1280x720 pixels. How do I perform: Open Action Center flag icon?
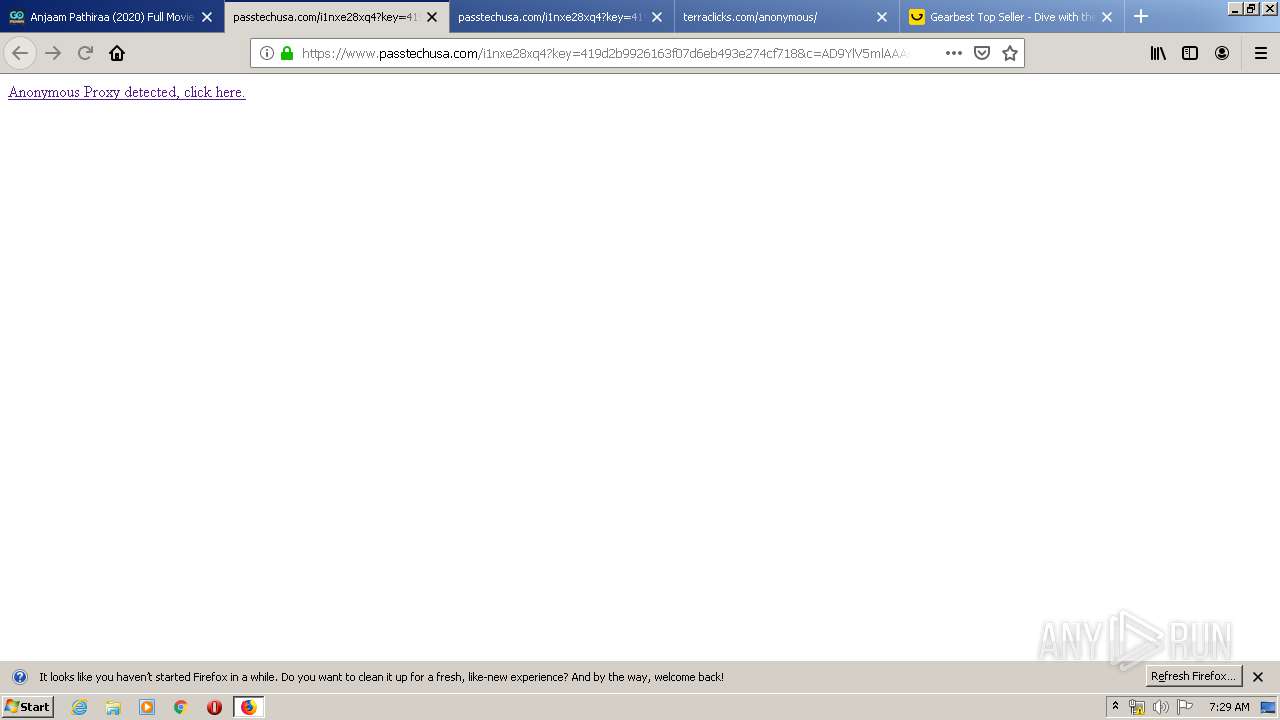pos(1185,707)
